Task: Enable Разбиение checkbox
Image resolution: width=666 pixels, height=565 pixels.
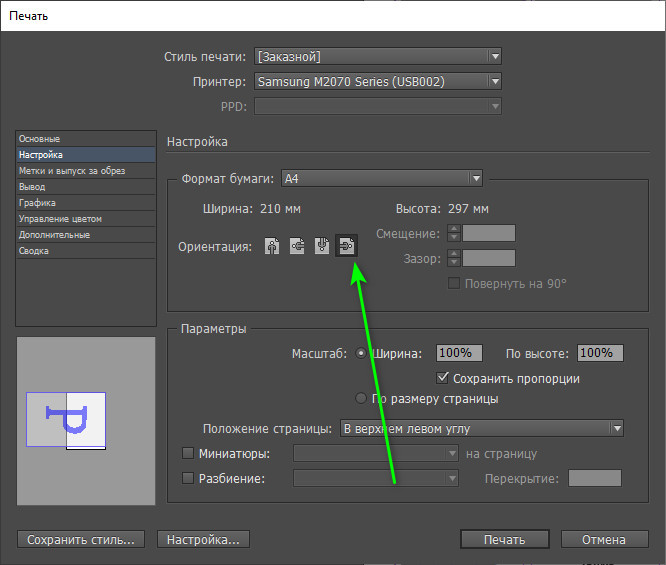Action: coord(188,478)
